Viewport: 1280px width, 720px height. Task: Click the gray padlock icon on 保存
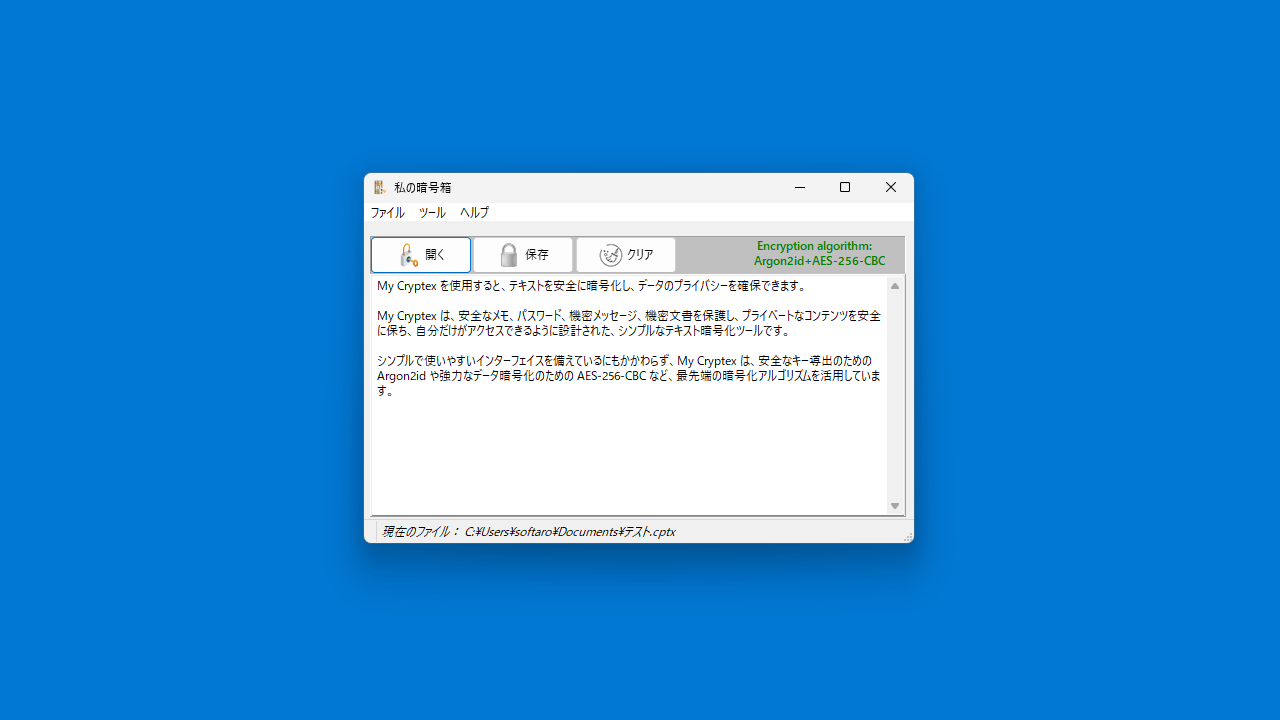(509, 255)
